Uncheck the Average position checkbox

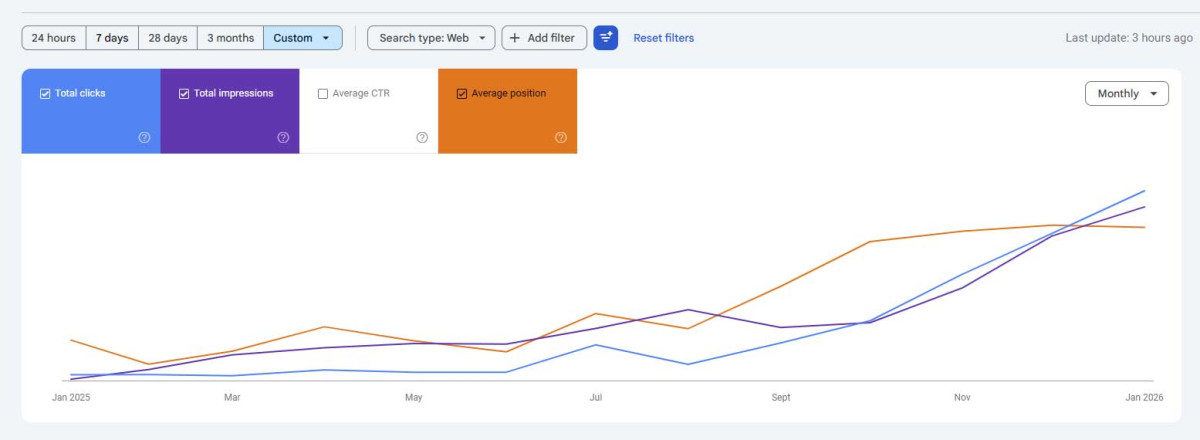pos(462,94)
